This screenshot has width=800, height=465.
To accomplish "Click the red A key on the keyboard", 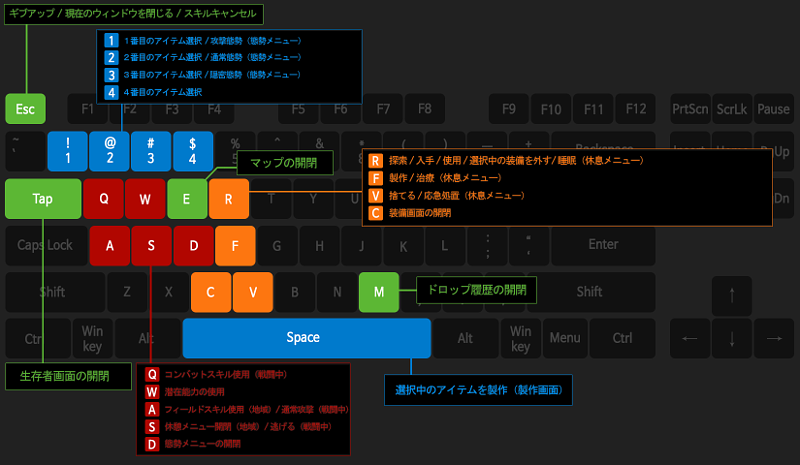I will coord(109,245).
